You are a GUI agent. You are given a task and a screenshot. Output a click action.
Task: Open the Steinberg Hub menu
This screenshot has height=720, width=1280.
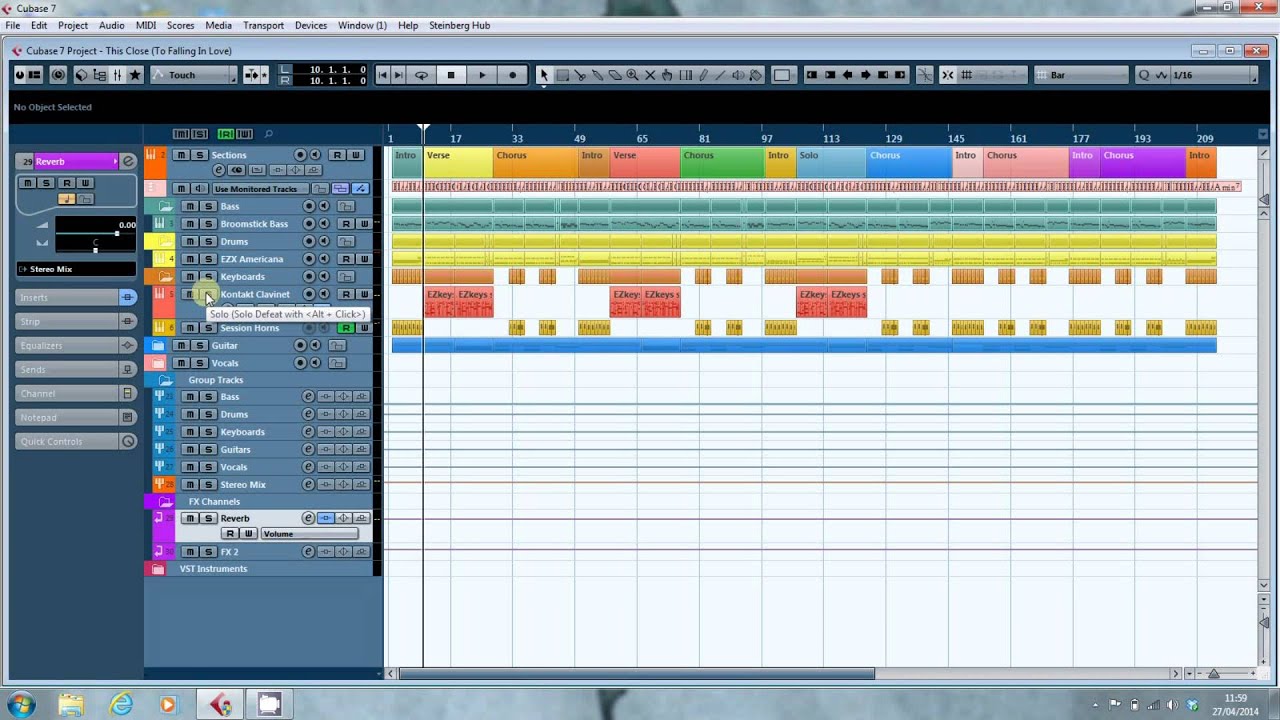(x=459, y=25)
